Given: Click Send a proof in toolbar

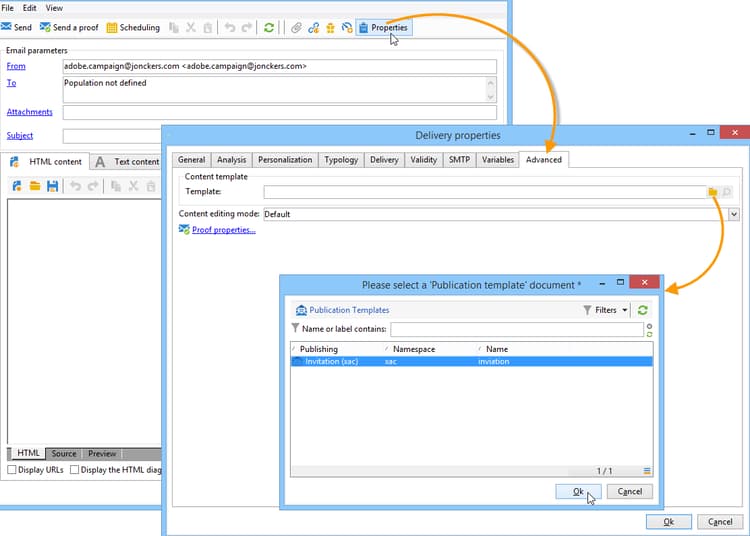Looking at the screenshot, I should (x=69, y=27).
